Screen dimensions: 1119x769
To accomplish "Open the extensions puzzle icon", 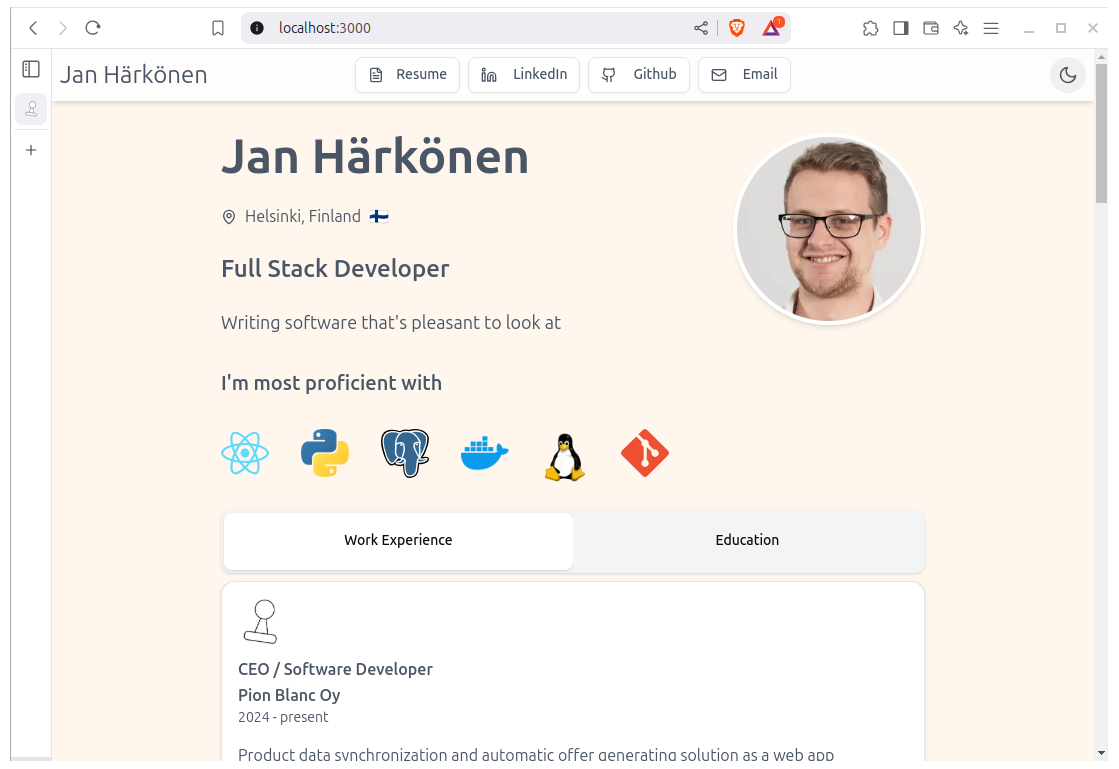I will point(870,28).
